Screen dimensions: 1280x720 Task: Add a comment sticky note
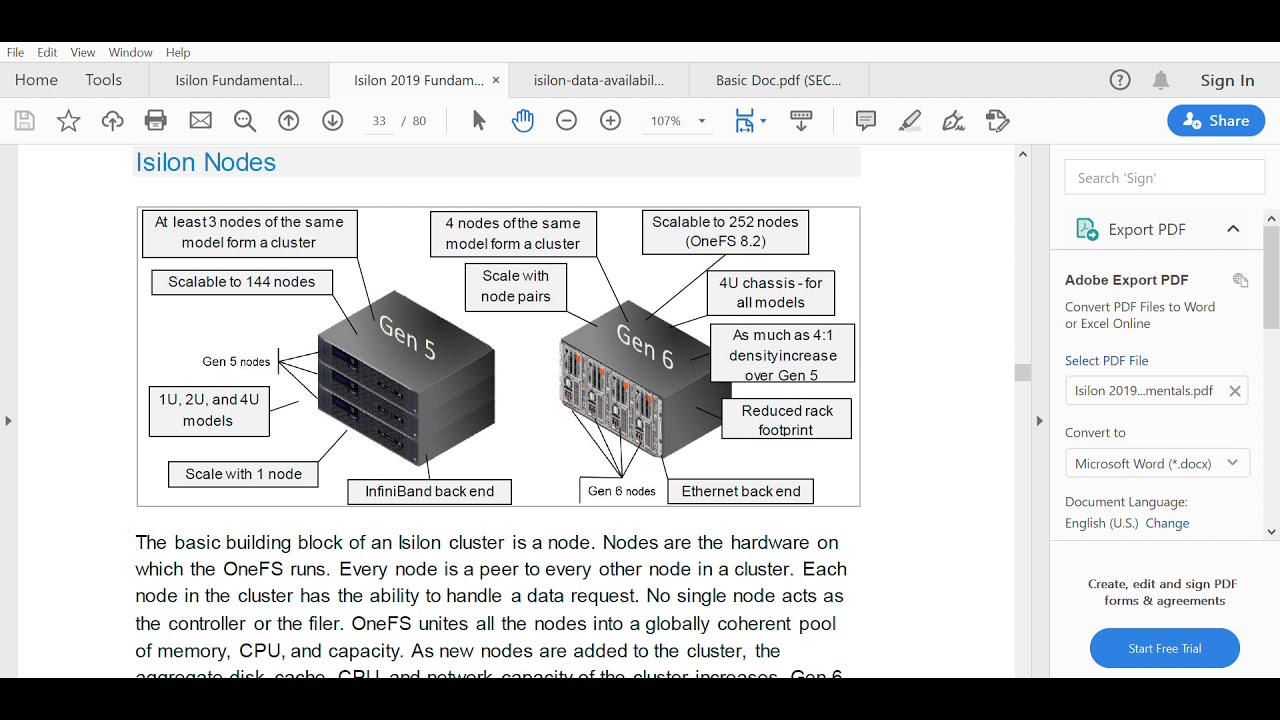[x=866, y=121]
